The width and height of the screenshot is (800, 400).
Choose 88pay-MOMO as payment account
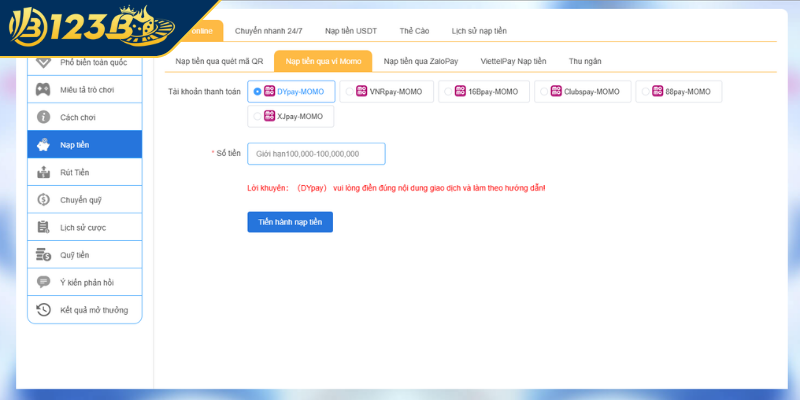(645, 91)
